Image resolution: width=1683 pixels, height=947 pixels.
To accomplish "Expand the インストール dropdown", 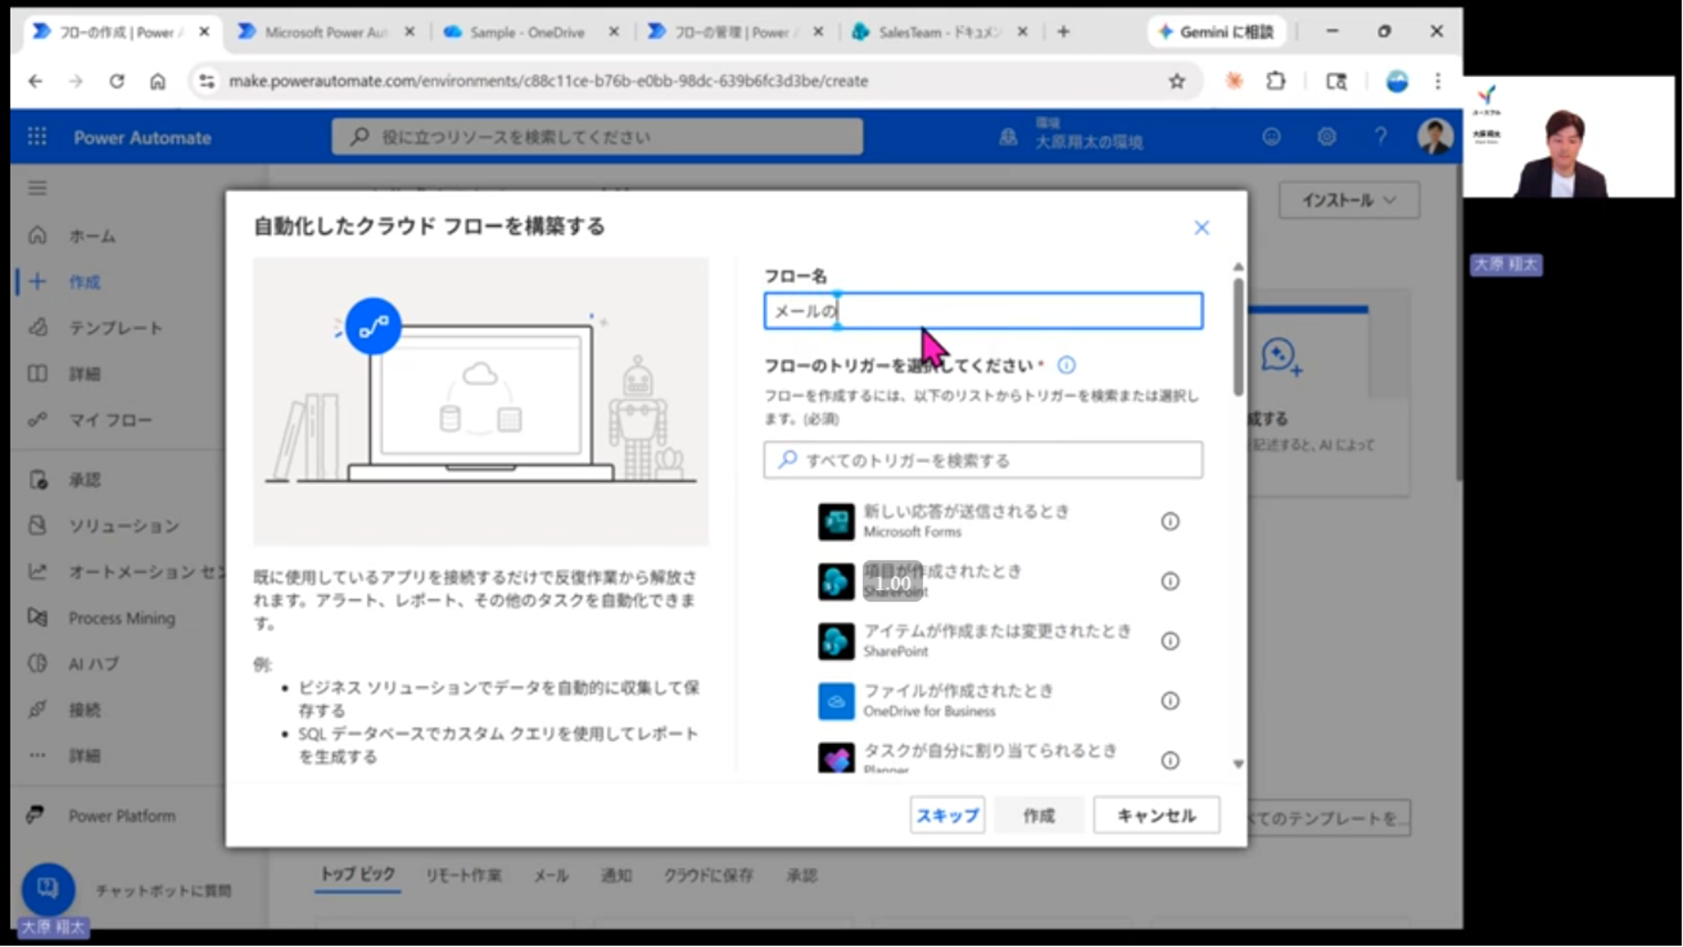I will point(1348,200).
